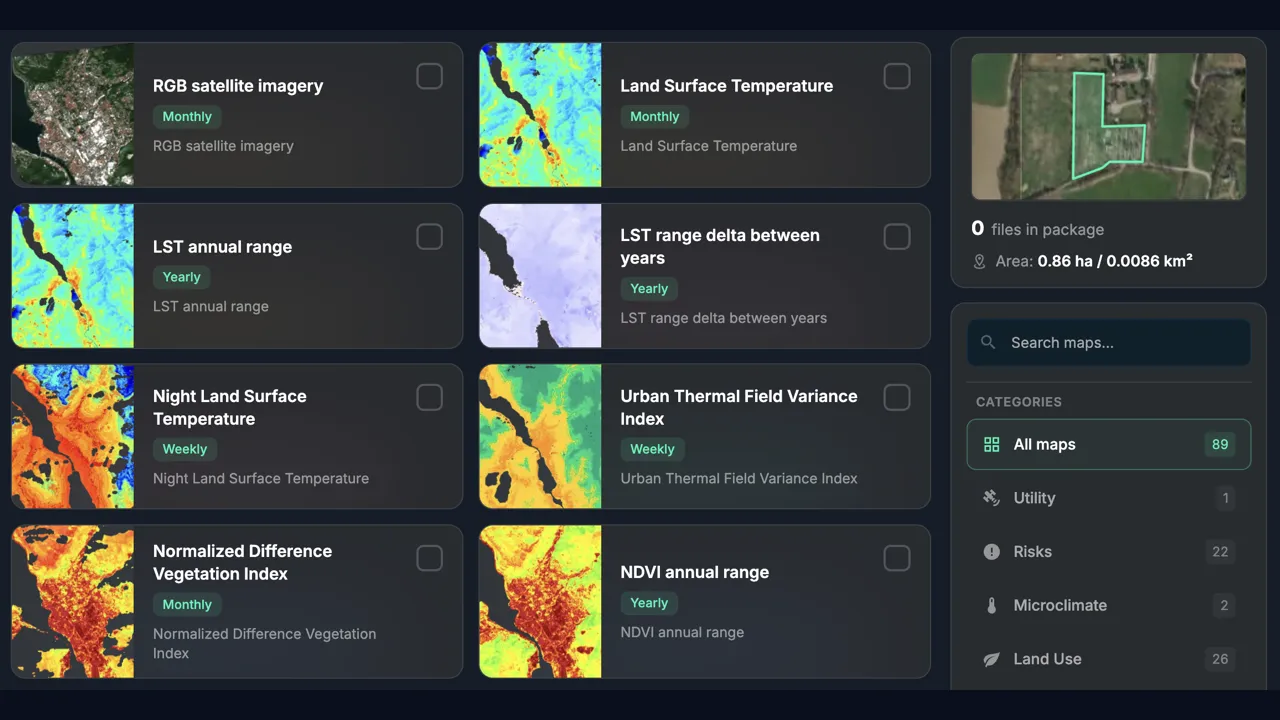This screenshot has width=1280, height=720.
Task: Click the leaf icon beside Land Use
Action: [x=991, y=659]
